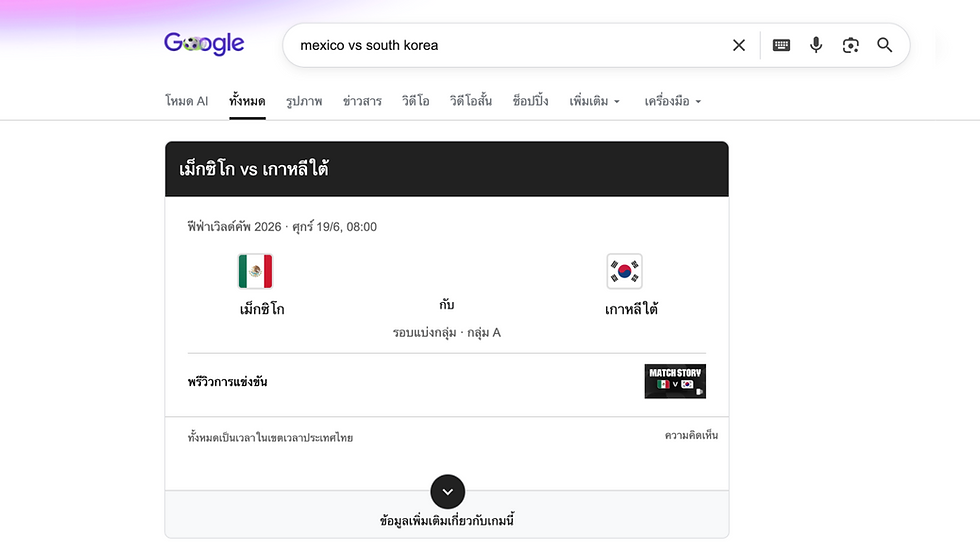Click the South Korea flag icon
Screen dimensions: 980x551
coord(624,271)
